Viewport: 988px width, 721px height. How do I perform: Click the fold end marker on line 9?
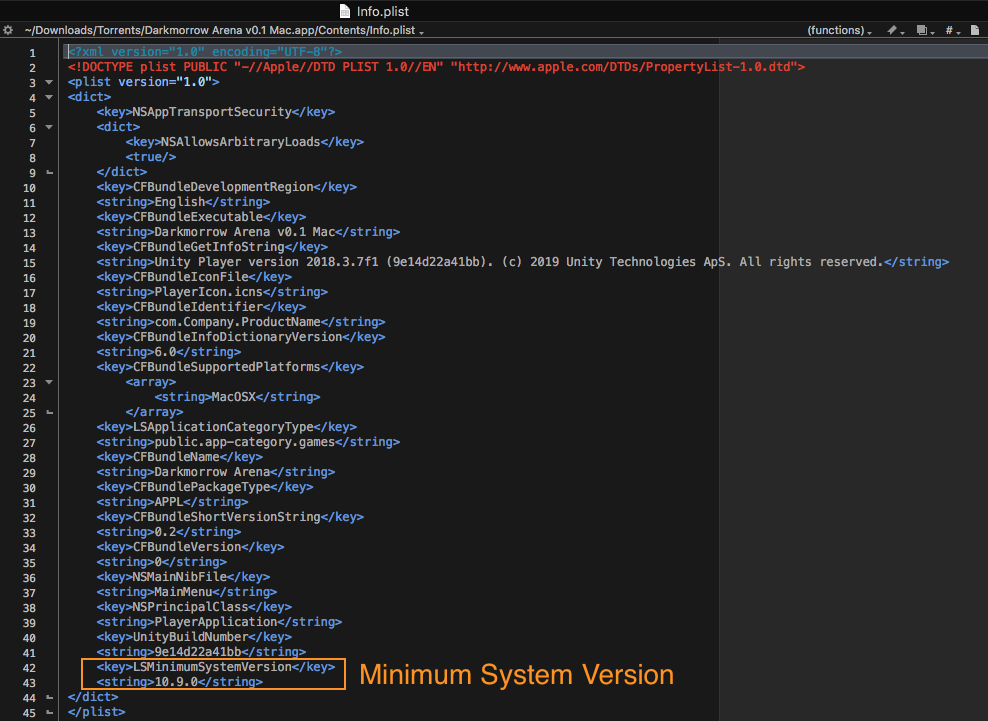click(50, 172)
